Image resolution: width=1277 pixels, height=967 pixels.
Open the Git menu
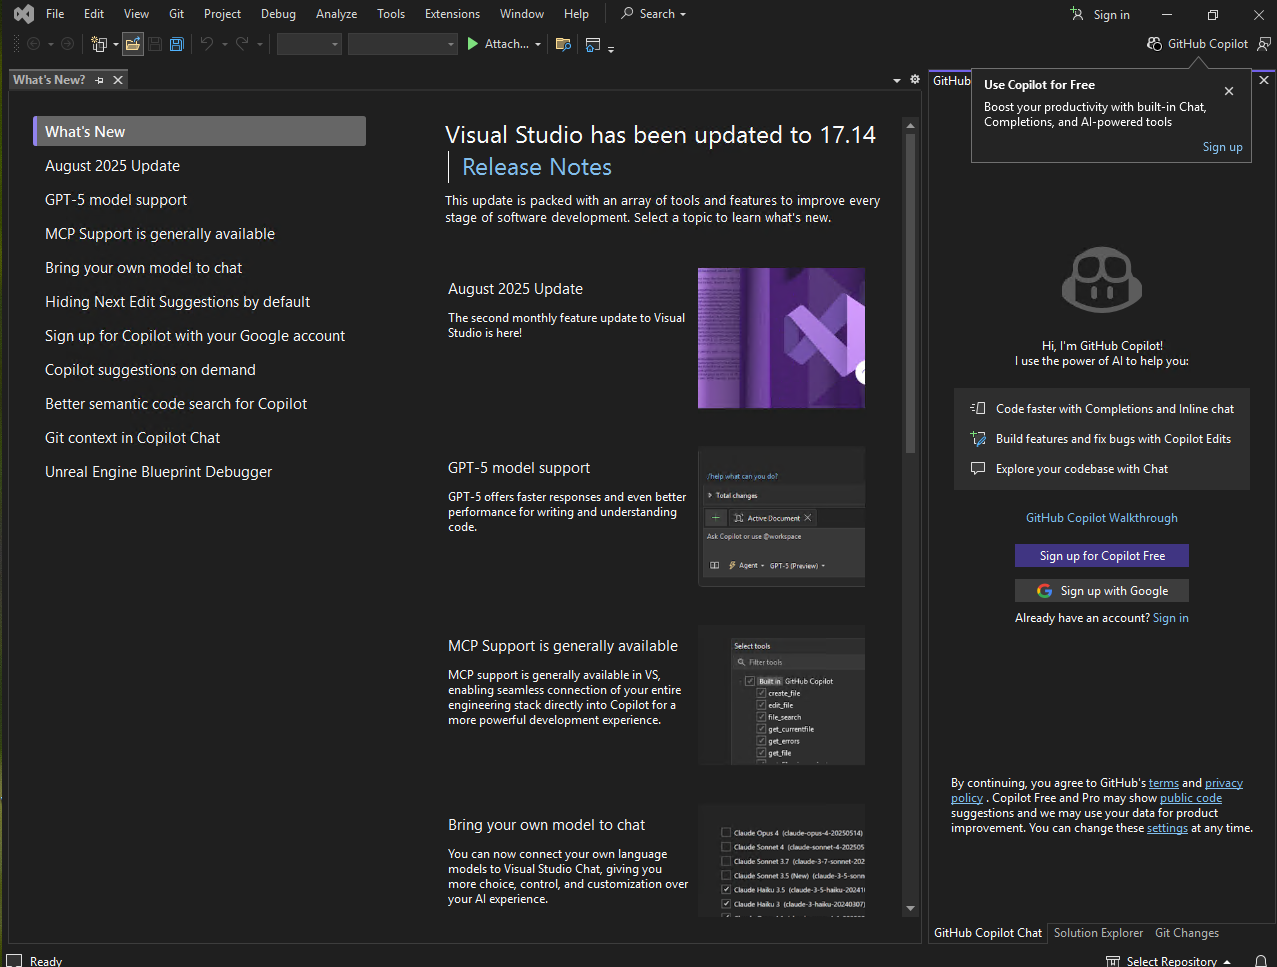pyautogui.click(x=177, y=14)
